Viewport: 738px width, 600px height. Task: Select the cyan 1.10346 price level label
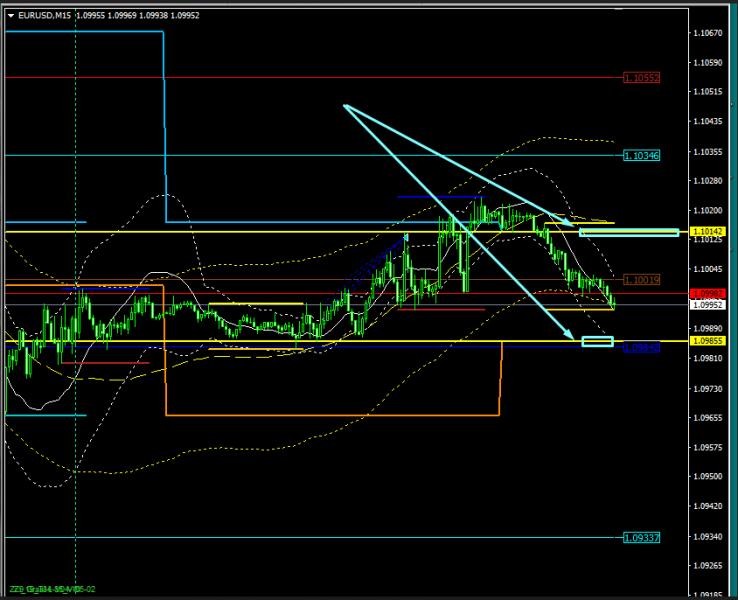pos(641,155)
